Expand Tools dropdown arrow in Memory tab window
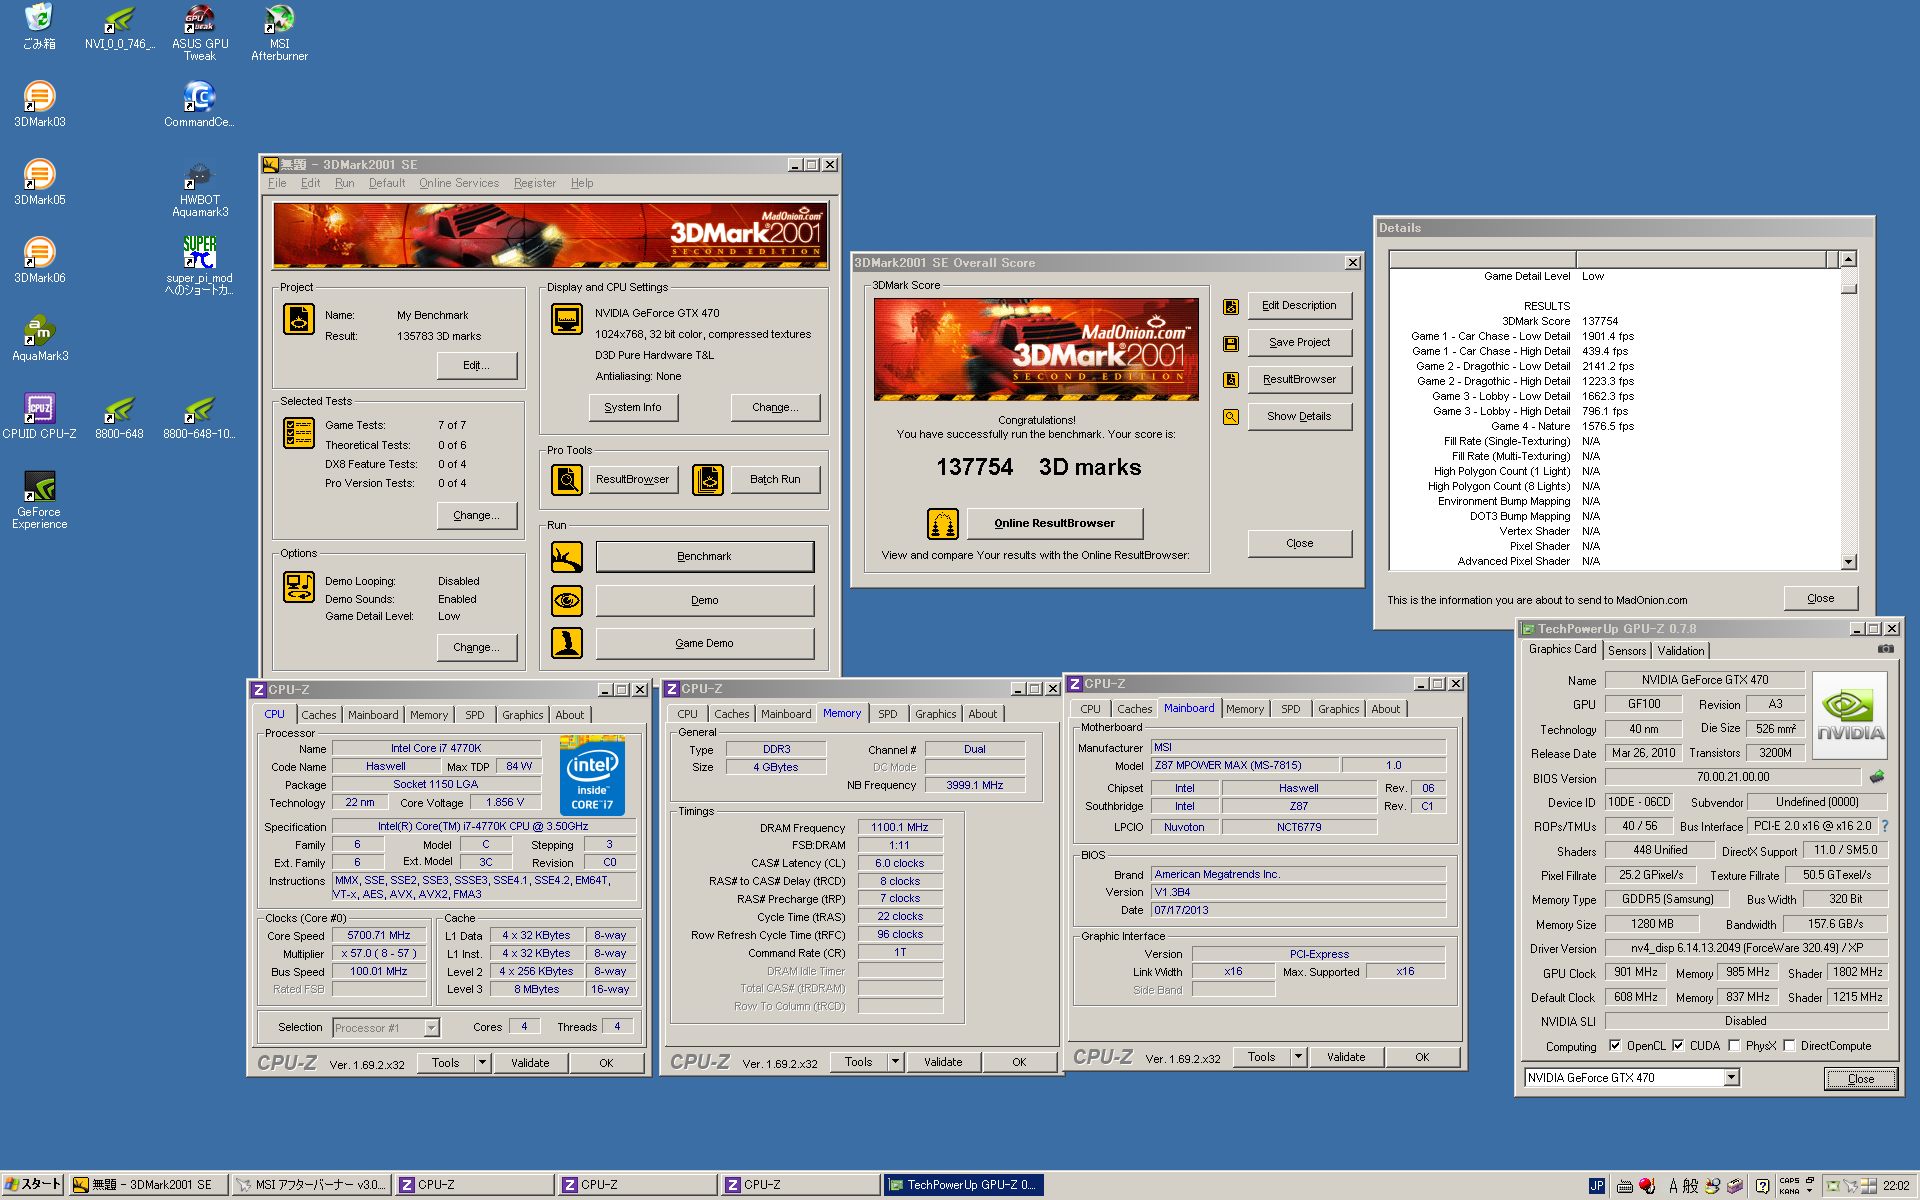 [895, 1062]
